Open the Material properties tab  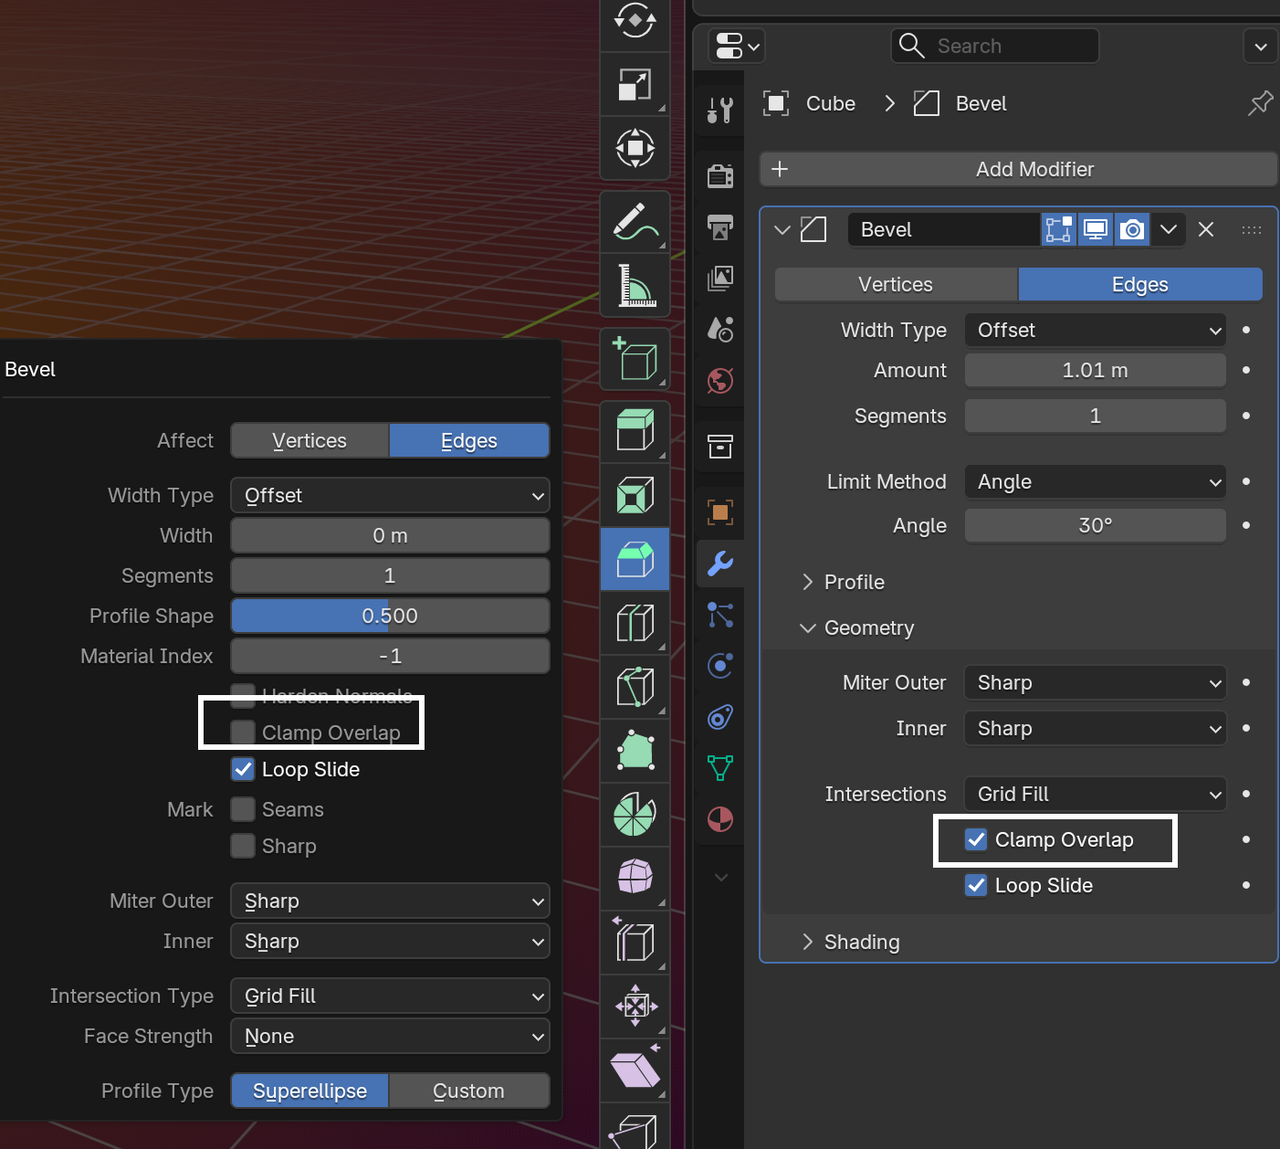(720, 820)
